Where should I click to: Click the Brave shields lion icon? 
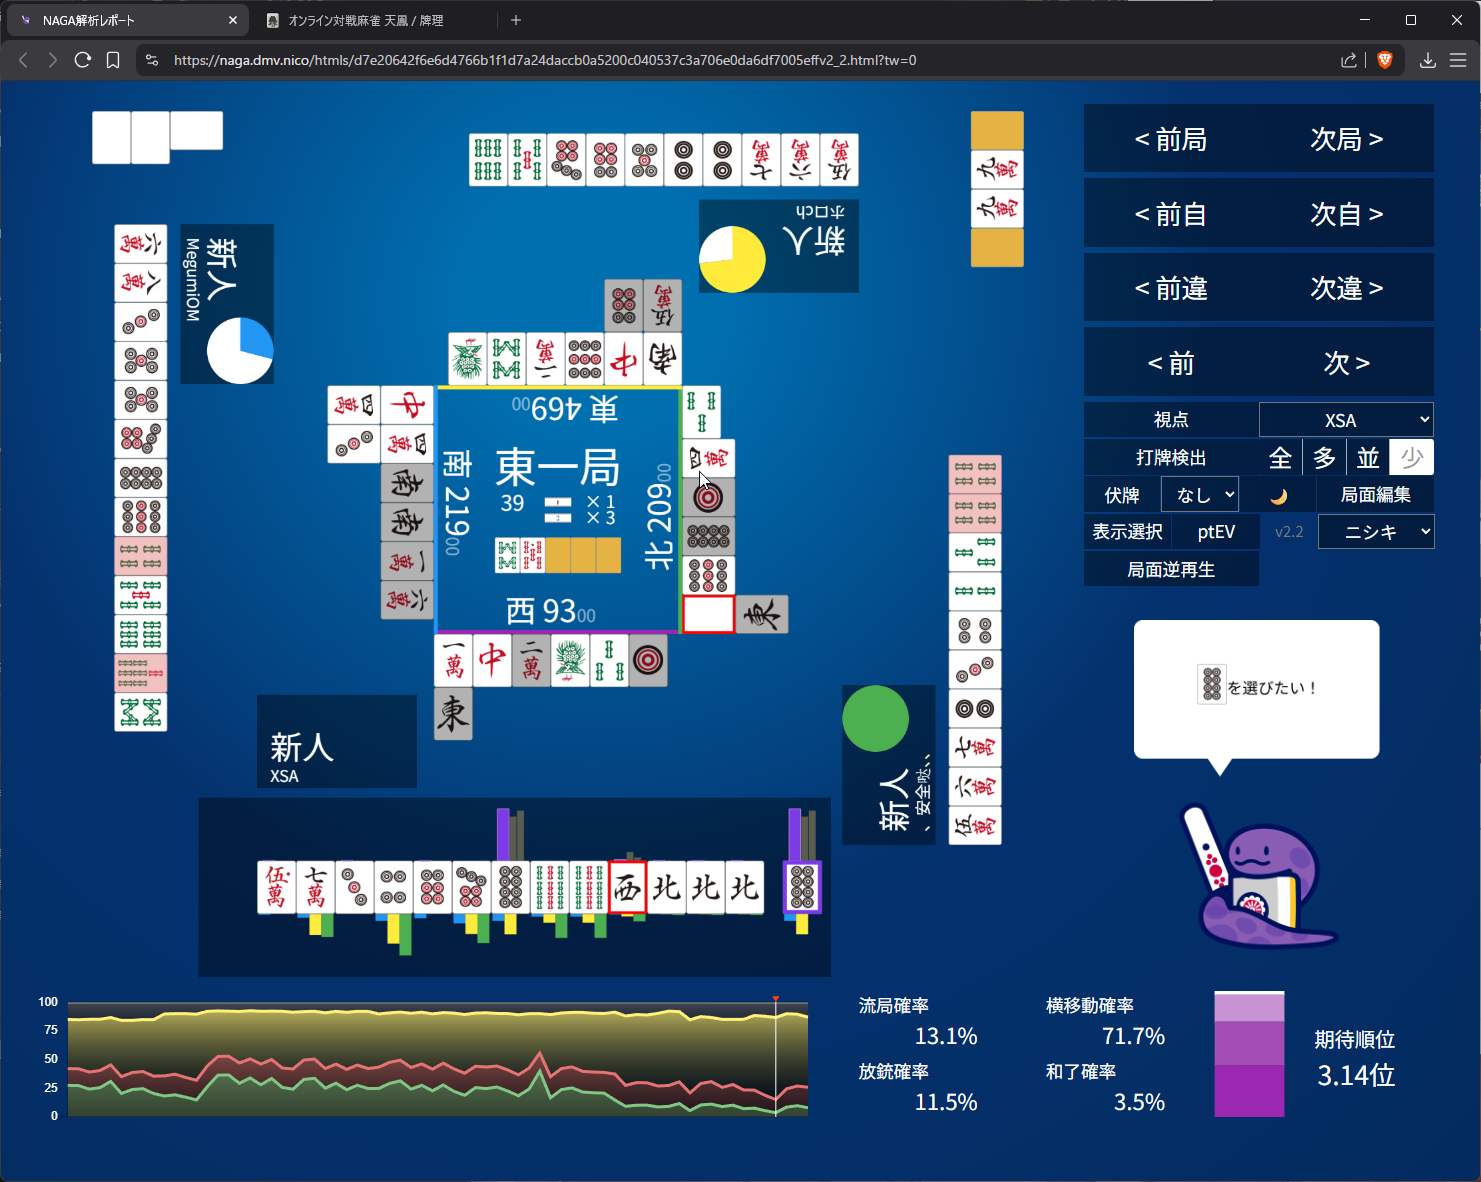pos(1384,60)
